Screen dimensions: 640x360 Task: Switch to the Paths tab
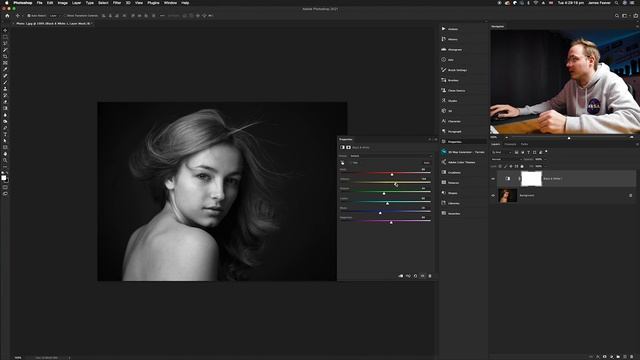click(524, 144)
